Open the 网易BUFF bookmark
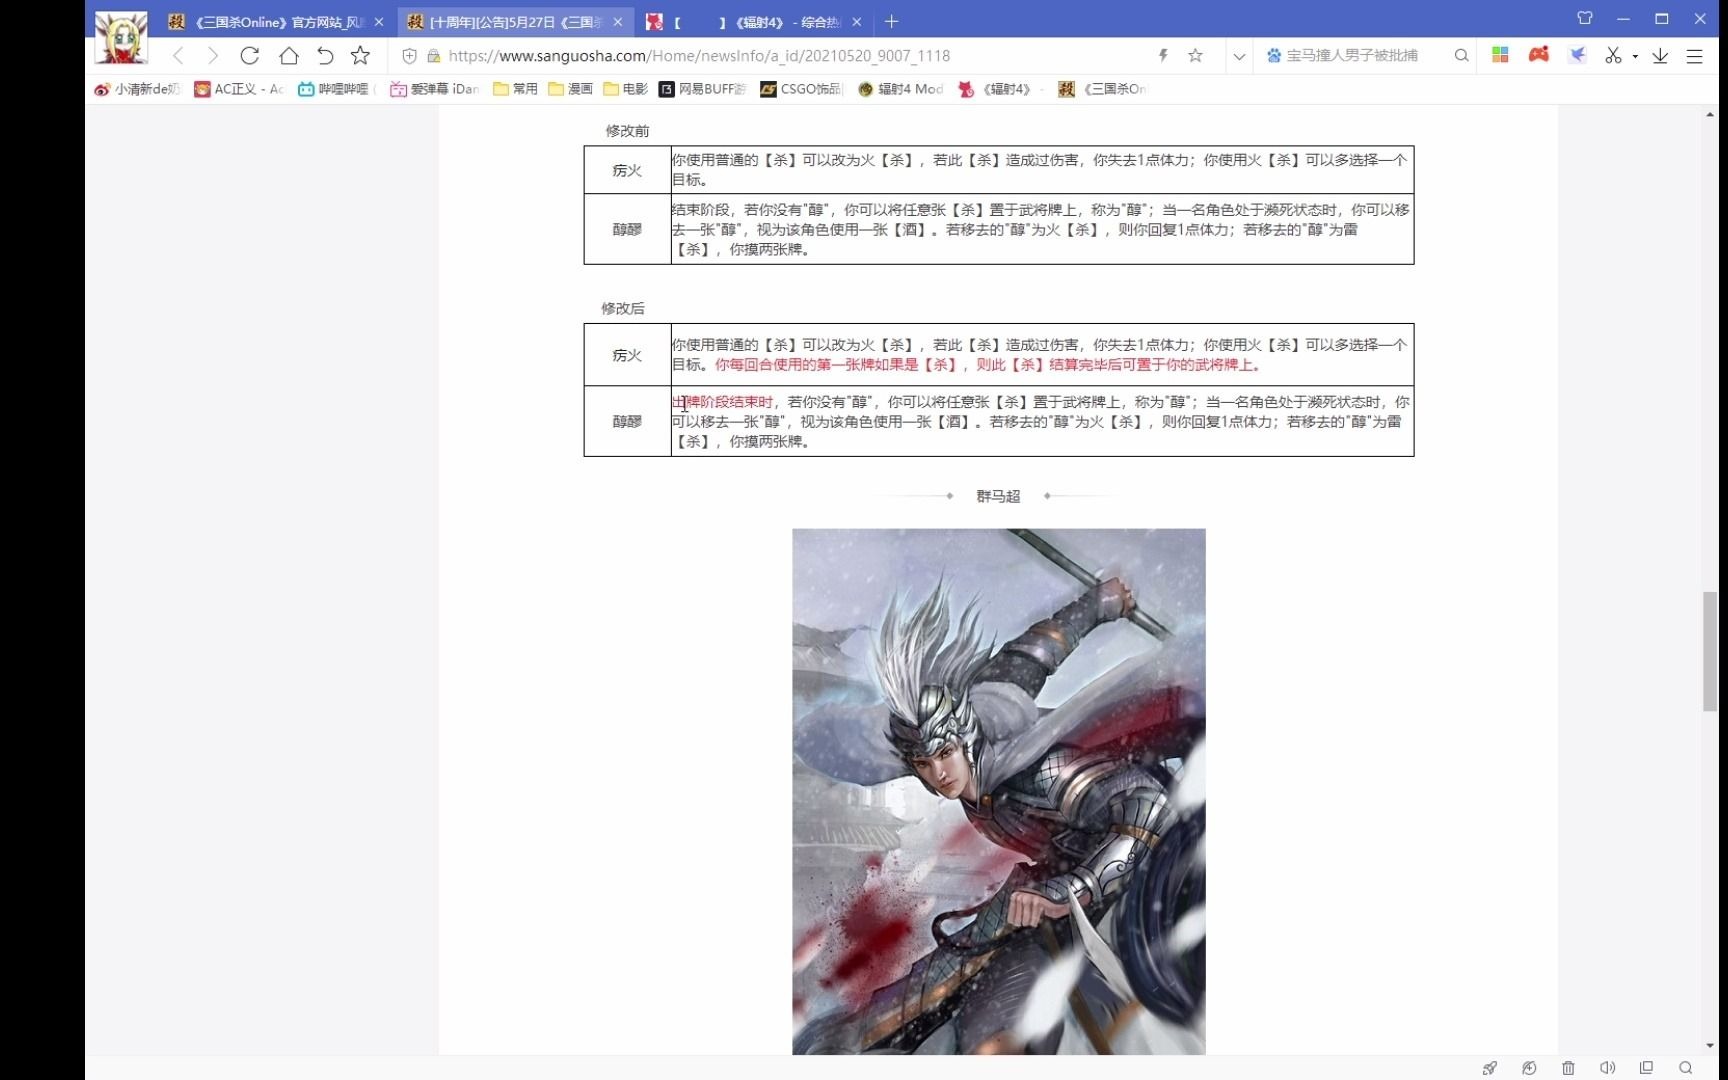The width and height of the screenshot is (1728, 1080). (702, 89)
